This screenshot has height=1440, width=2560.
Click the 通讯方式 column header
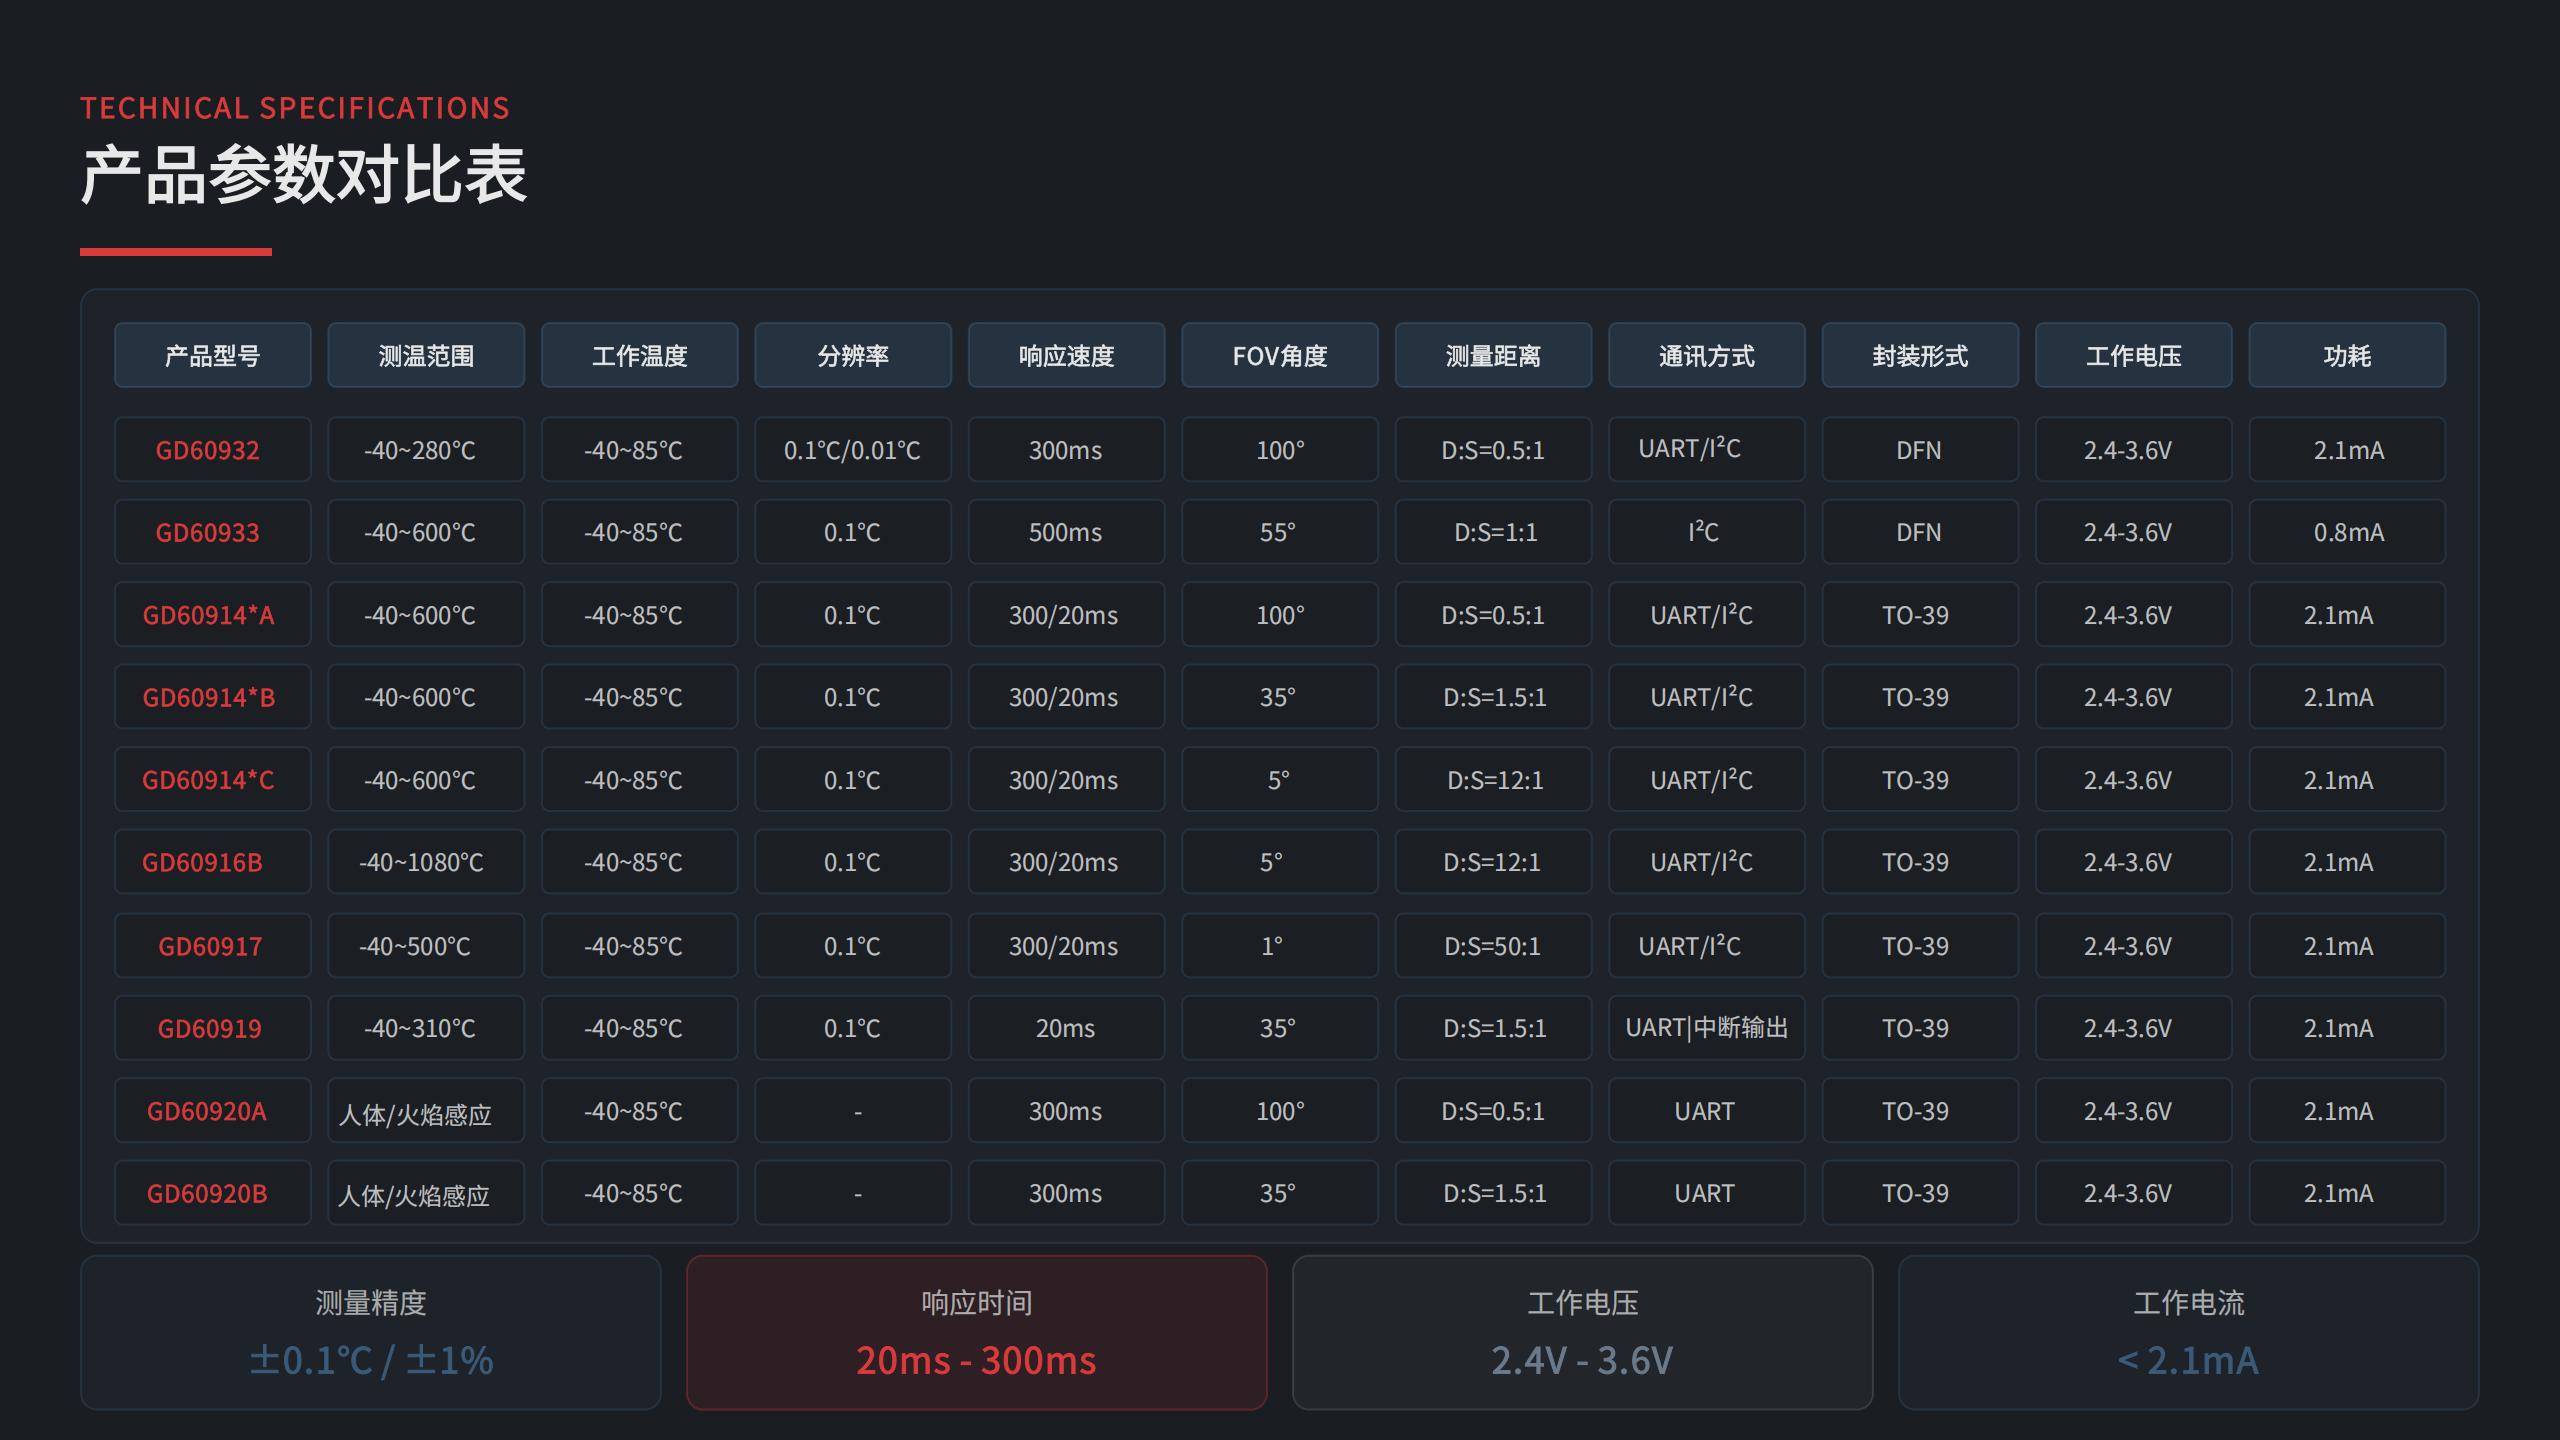[x=1707, y=355]
